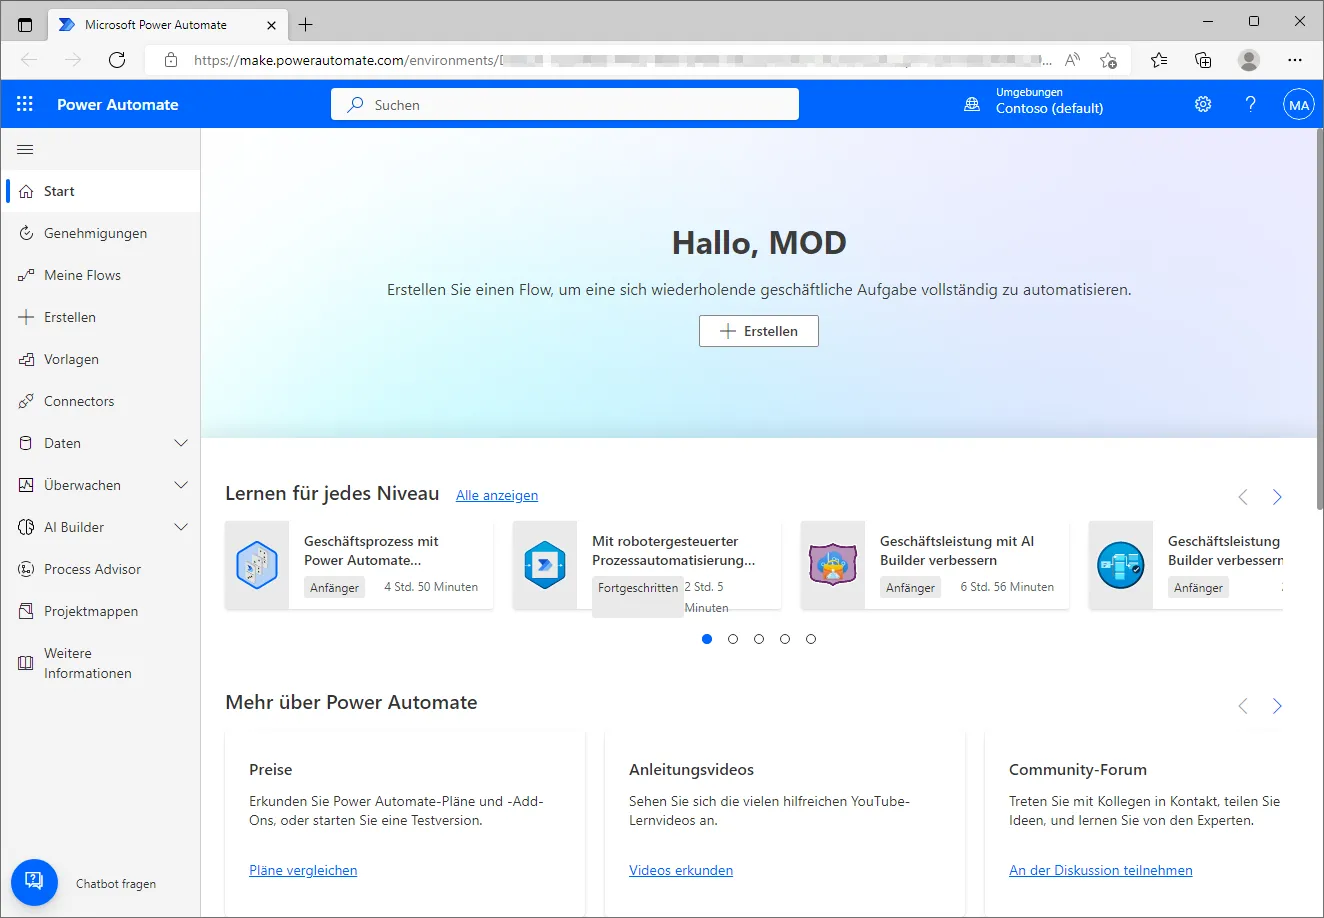Open Settings gear in header
This screenshot has height=918, width=1324.
(1203, 104)
